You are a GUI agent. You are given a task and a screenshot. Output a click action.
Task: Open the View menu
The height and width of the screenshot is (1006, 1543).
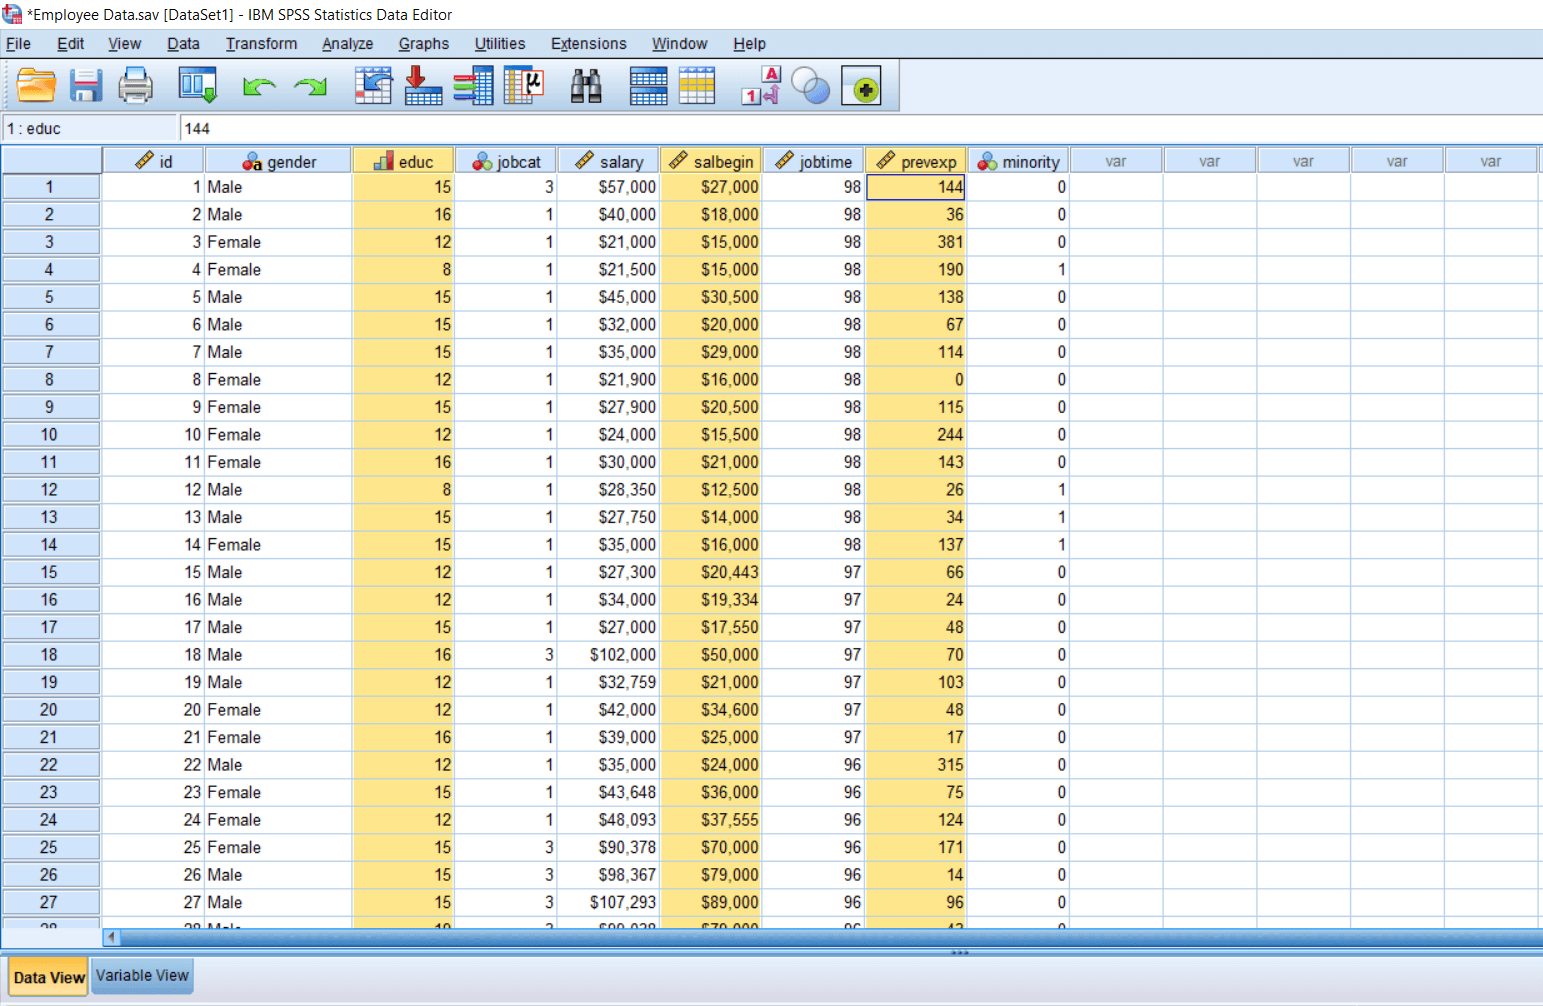tap(125, 44)
